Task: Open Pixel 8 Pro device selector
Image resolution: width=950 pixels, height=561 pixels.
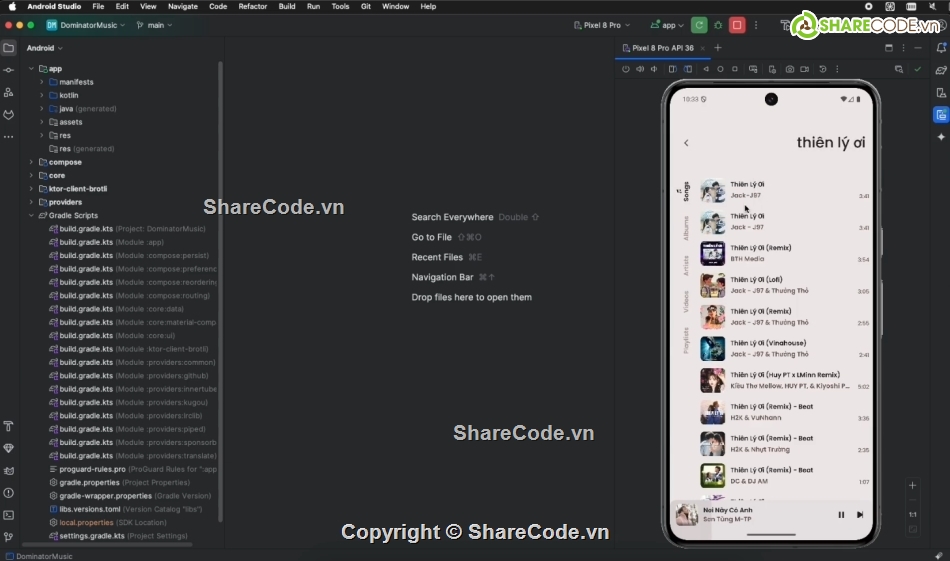Action: [602, 25]
